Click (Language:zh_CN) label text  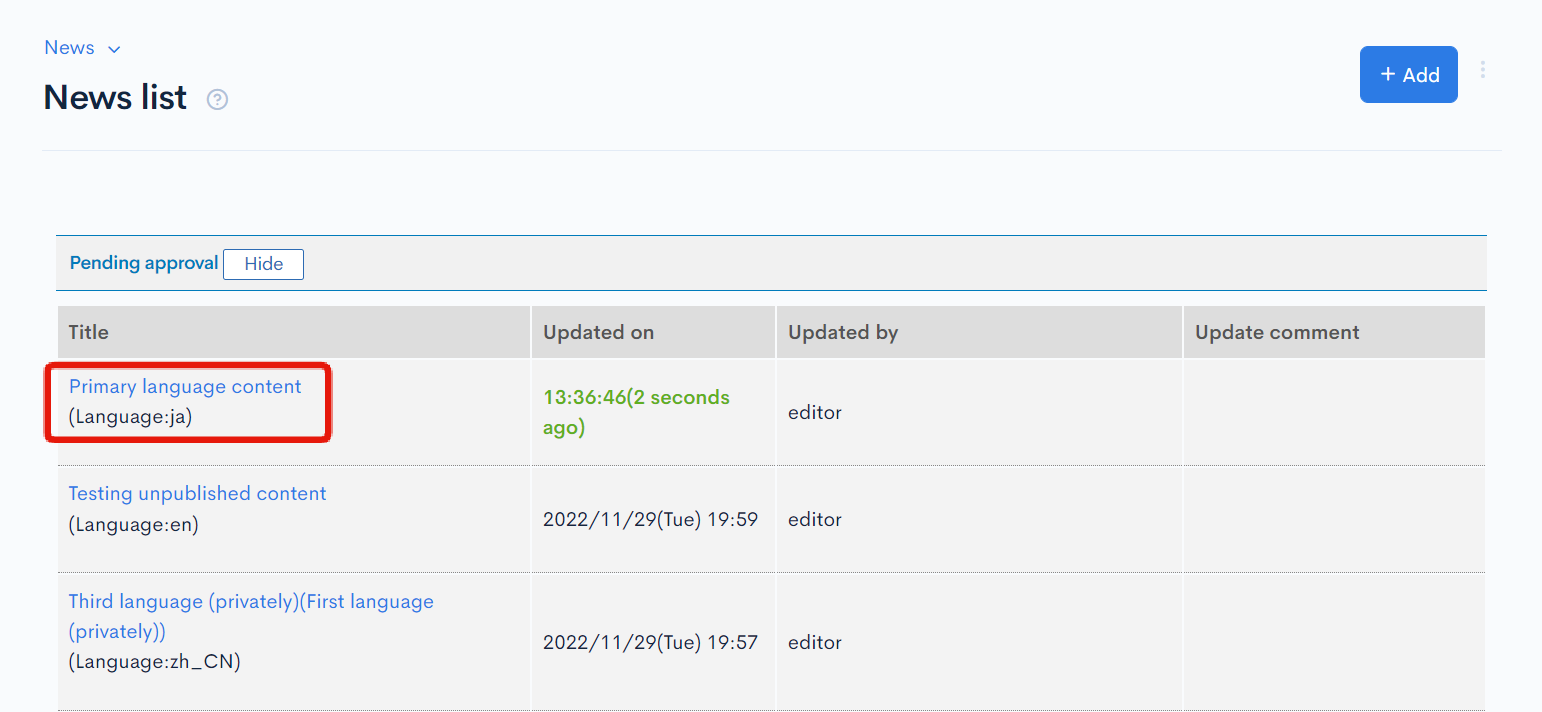pyautogui.click(x=154, y=662)
